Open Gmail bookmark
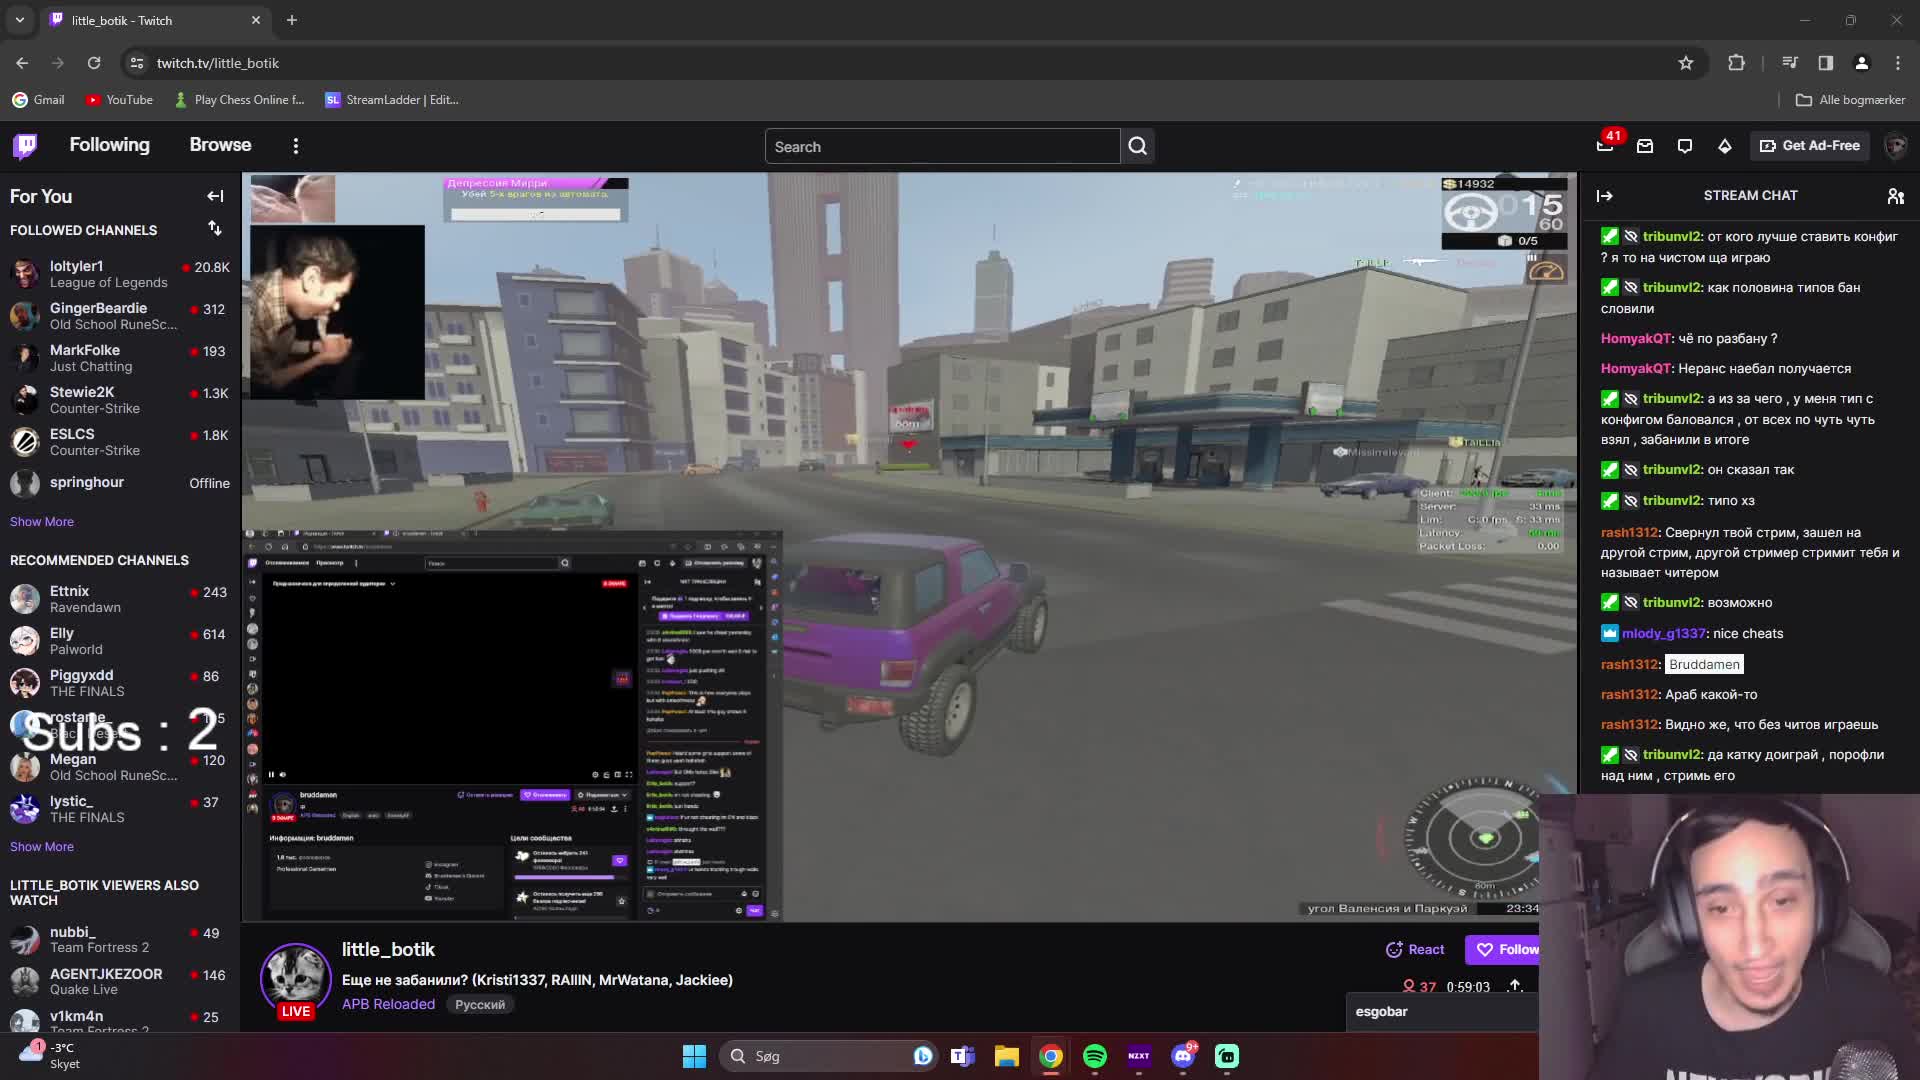Screen dimensions: 1920x1080 point(39,100)
